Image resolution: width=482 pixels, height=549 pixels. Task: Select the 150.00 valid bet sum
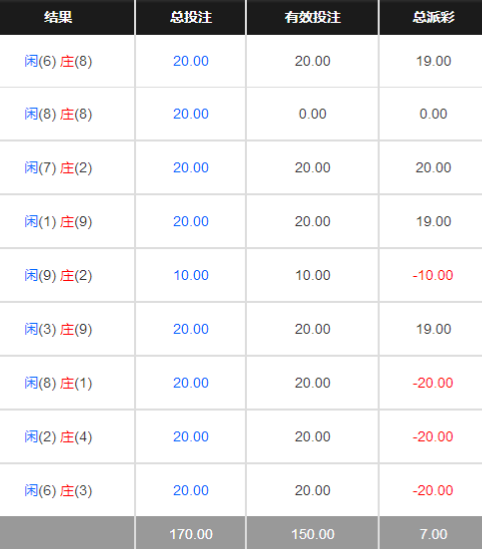tap(313, 534)
